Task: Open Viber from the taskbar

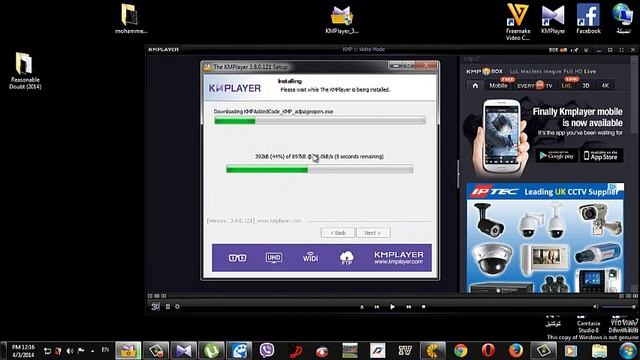Action: pos(267,351)
